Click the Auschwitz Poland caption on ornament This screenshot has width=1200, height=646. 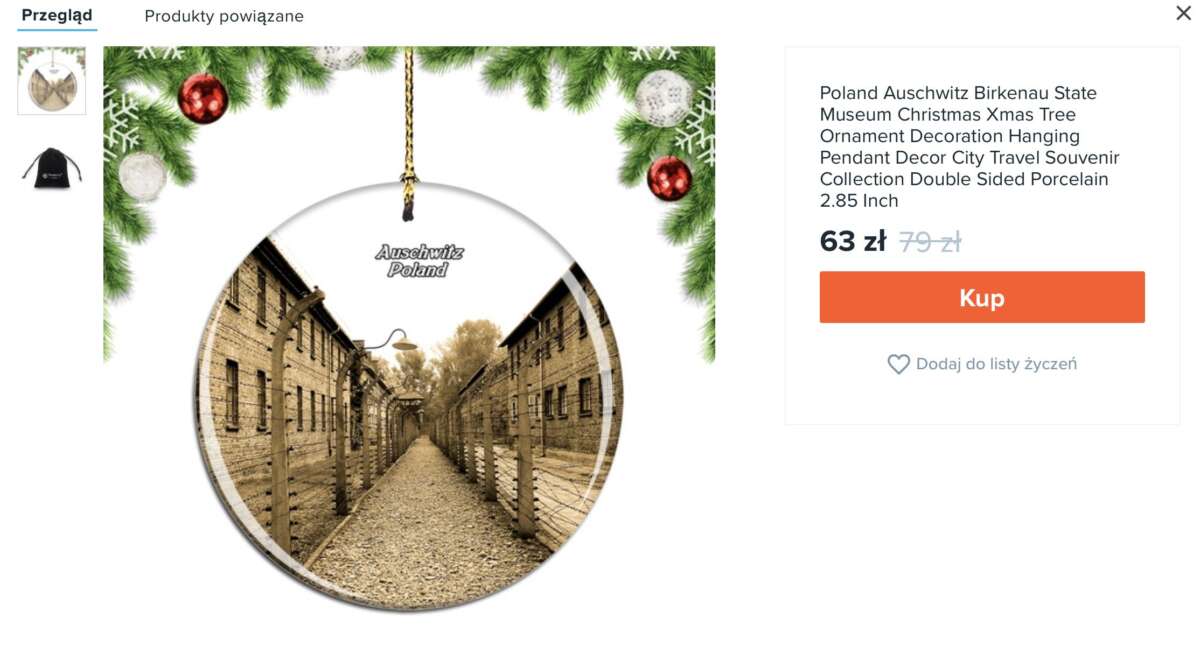[420, 260]
